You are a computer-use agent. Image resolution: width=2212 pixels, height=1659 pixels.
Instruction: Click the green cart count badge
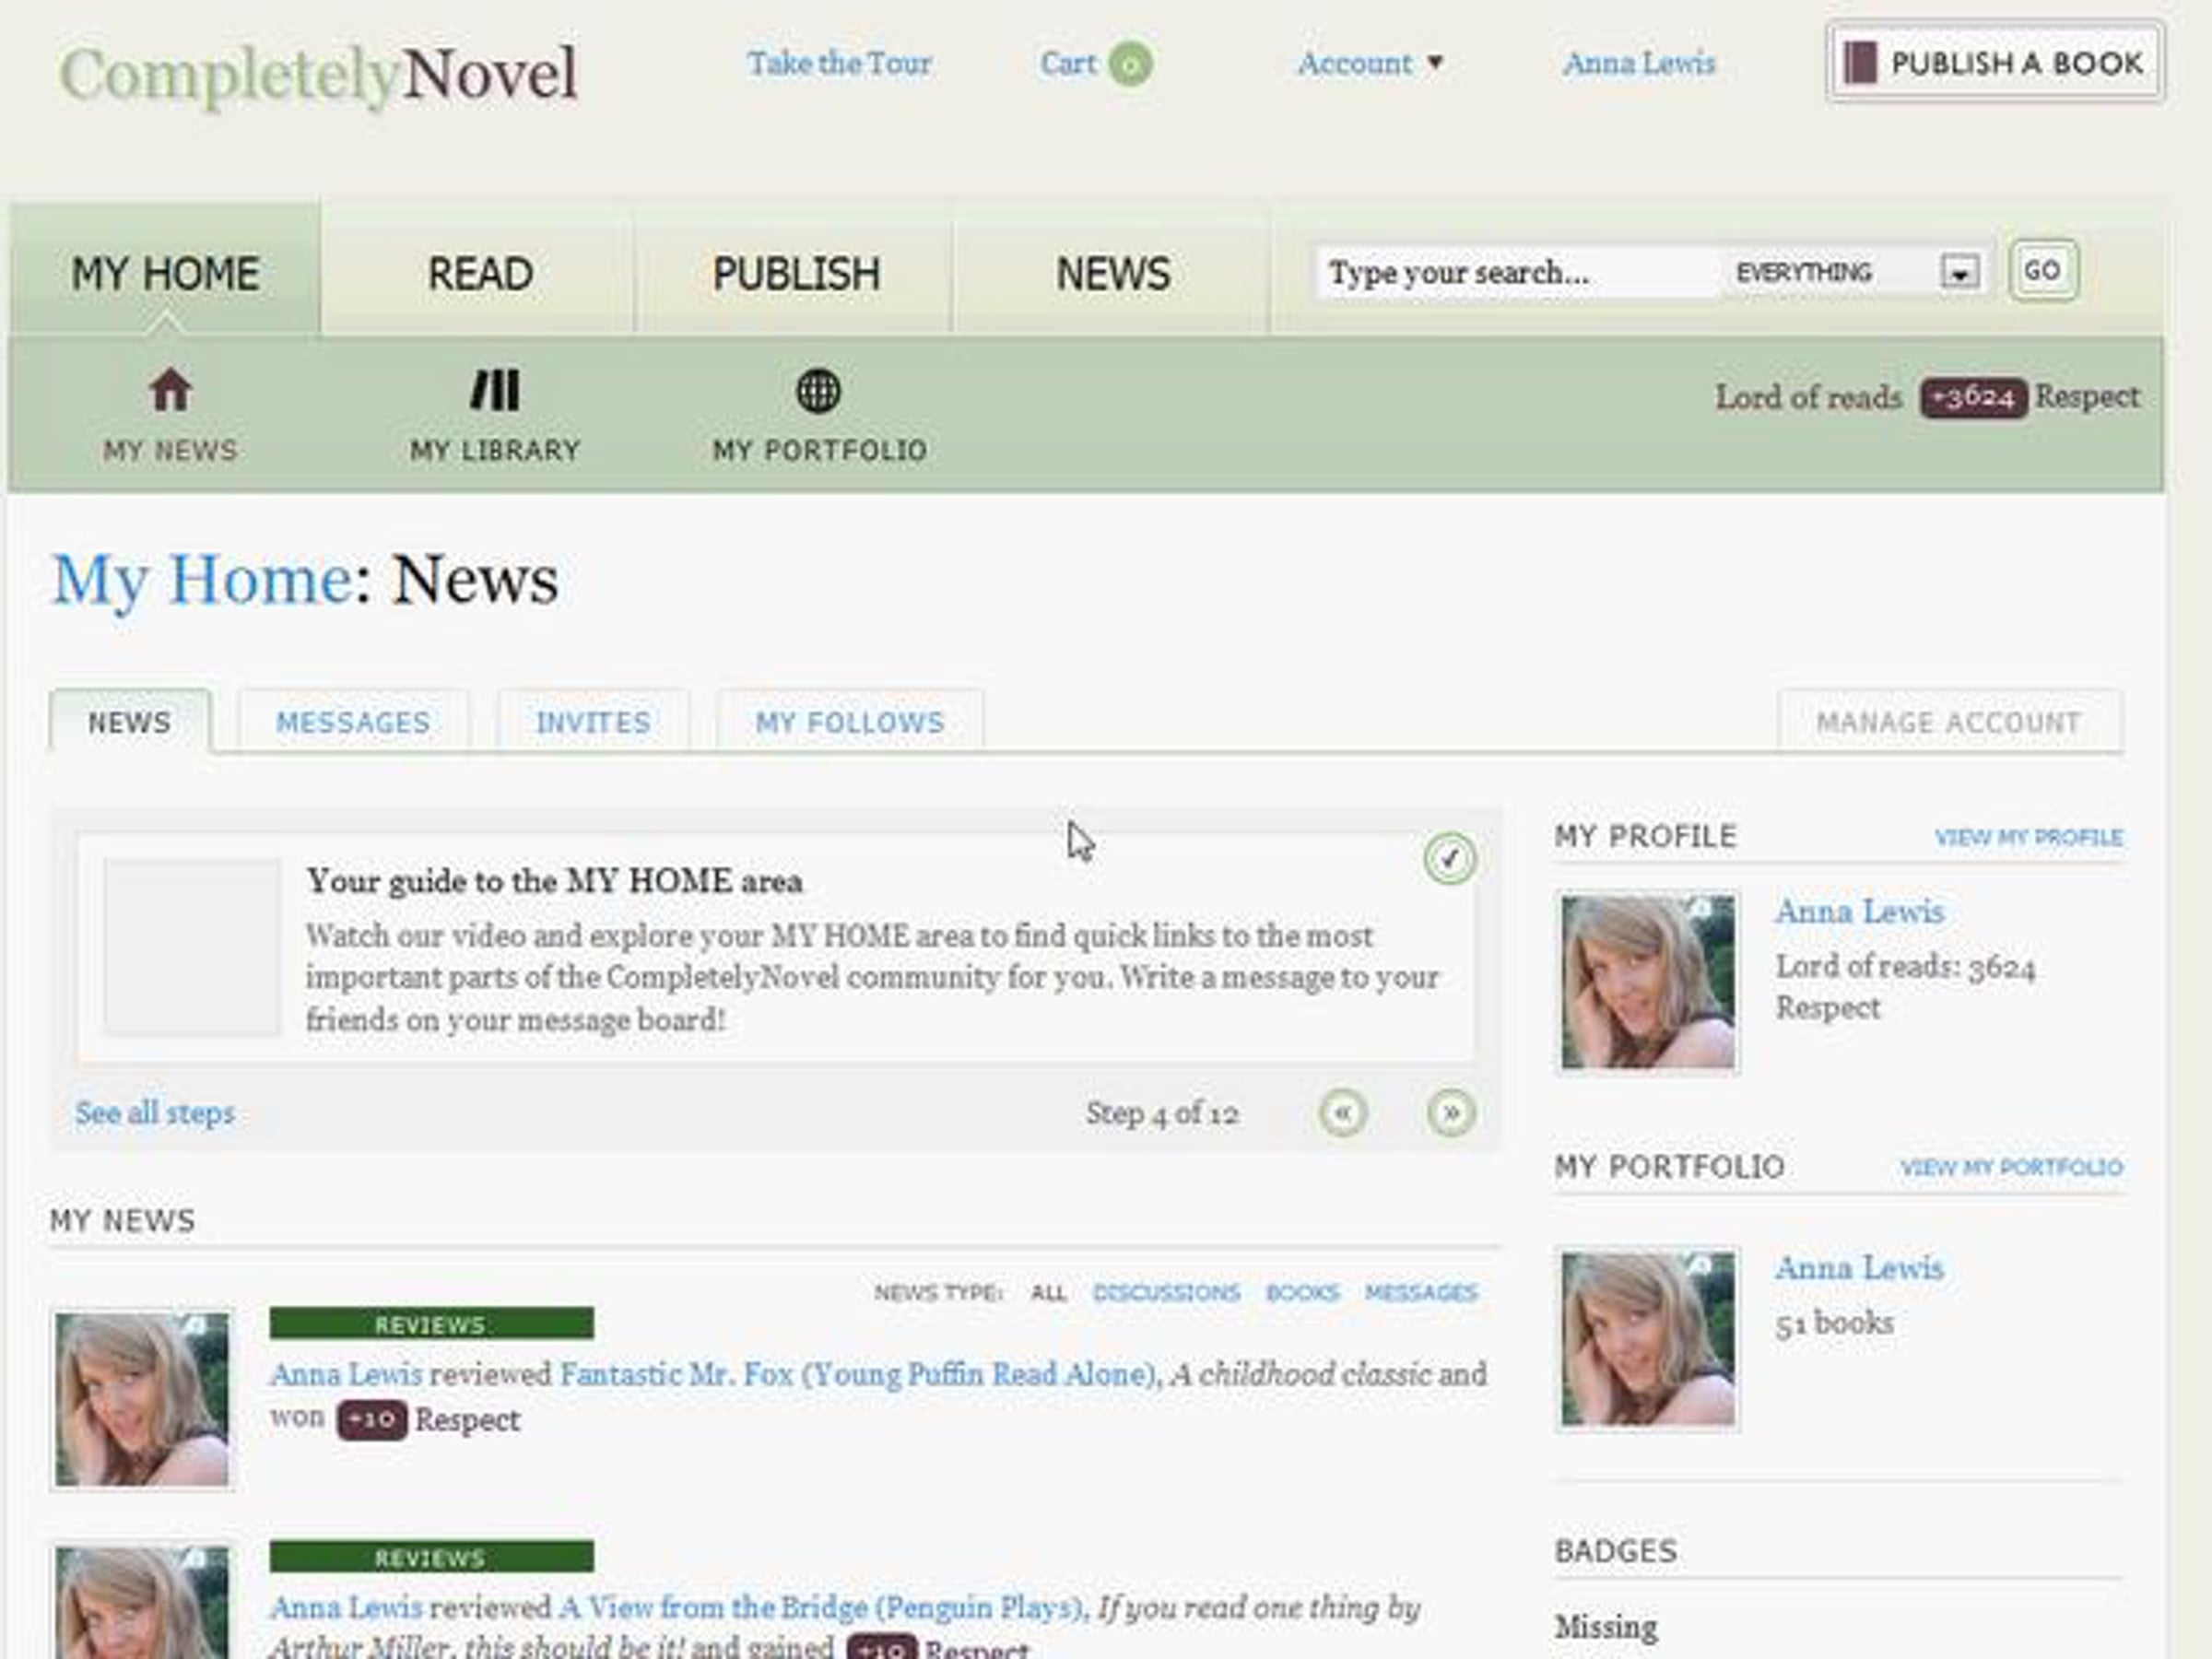pos(1130,65)
